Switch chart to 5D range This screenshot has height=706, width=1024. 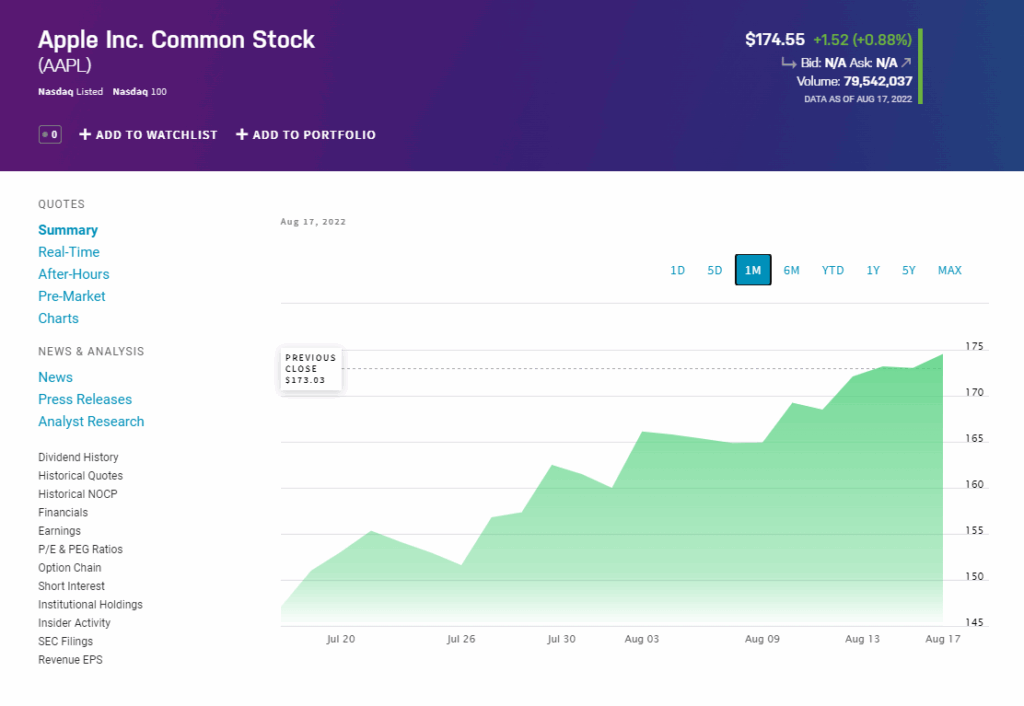714,271
